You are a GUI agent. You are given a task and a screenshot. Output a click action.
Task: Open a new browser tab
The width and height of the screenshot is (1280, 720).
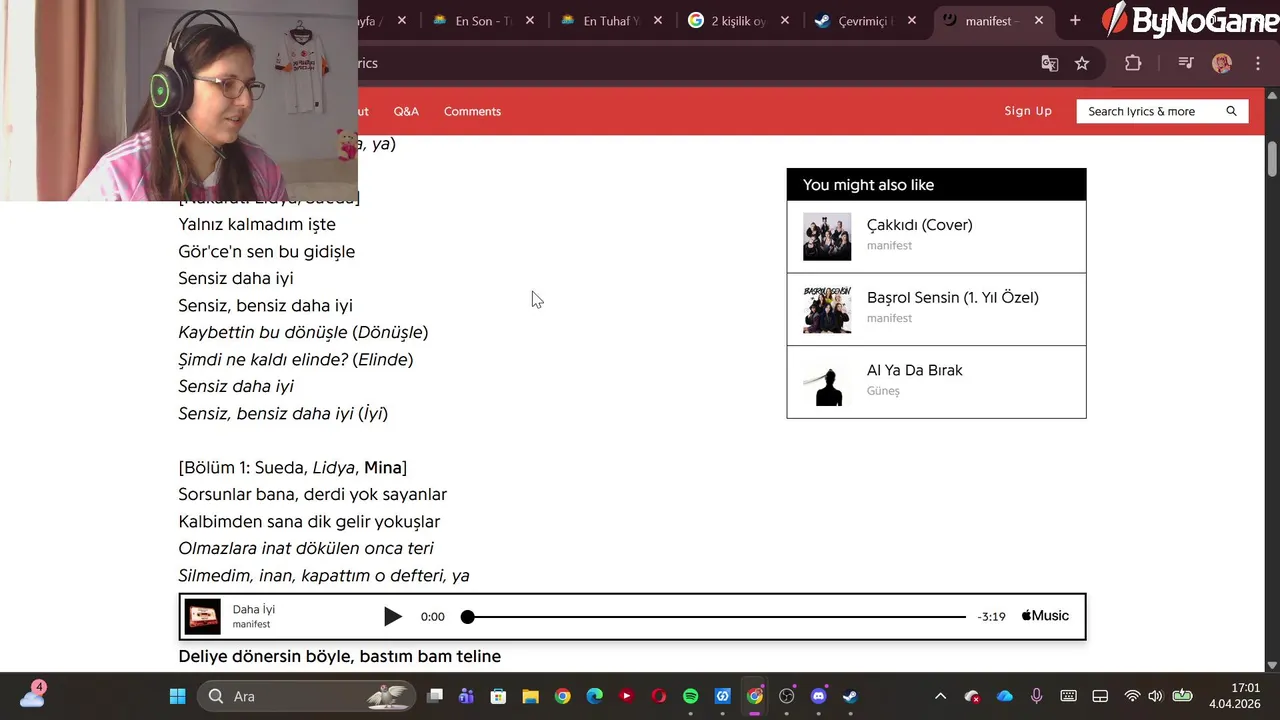[x=1075, y=20]
